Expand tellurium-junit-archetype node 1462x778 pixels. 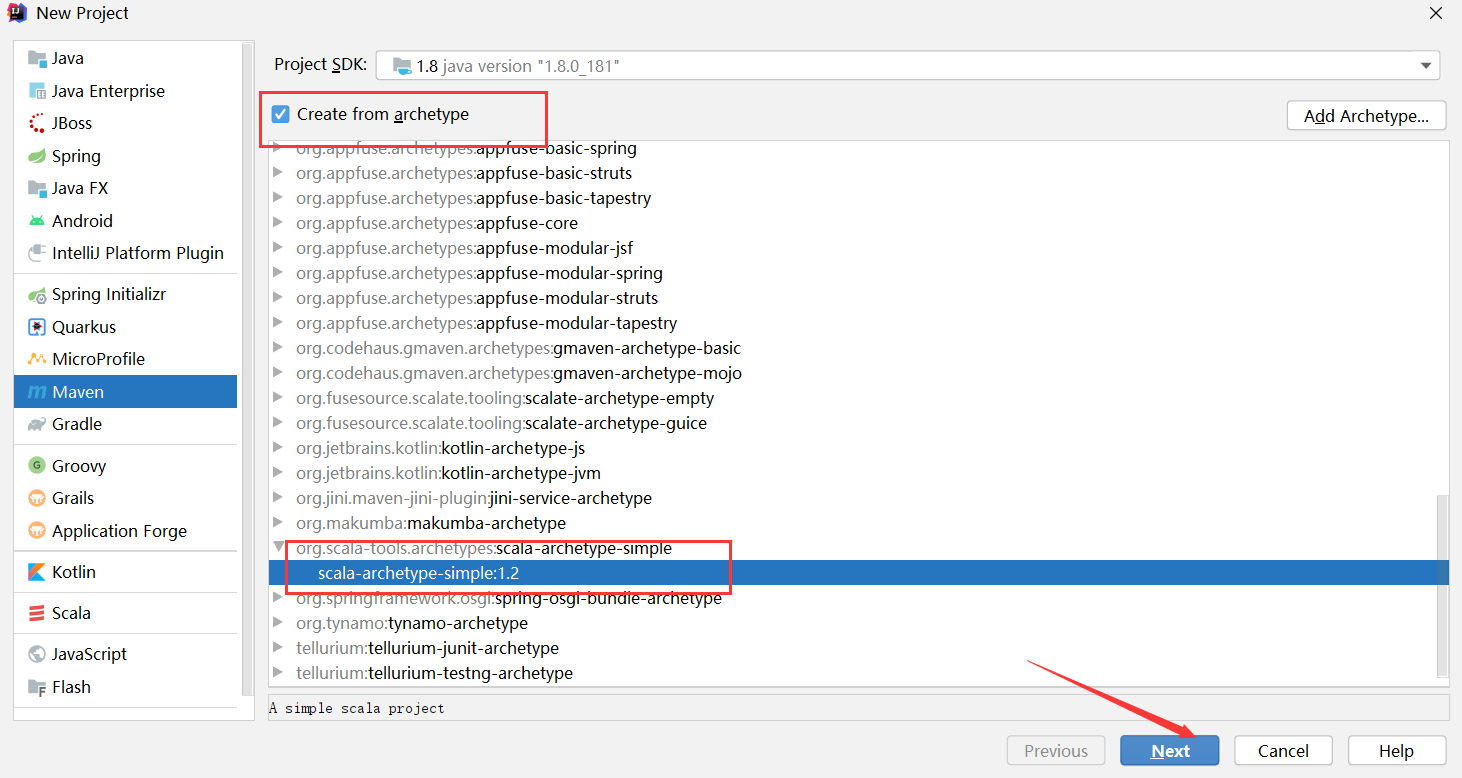coord(278,648)
